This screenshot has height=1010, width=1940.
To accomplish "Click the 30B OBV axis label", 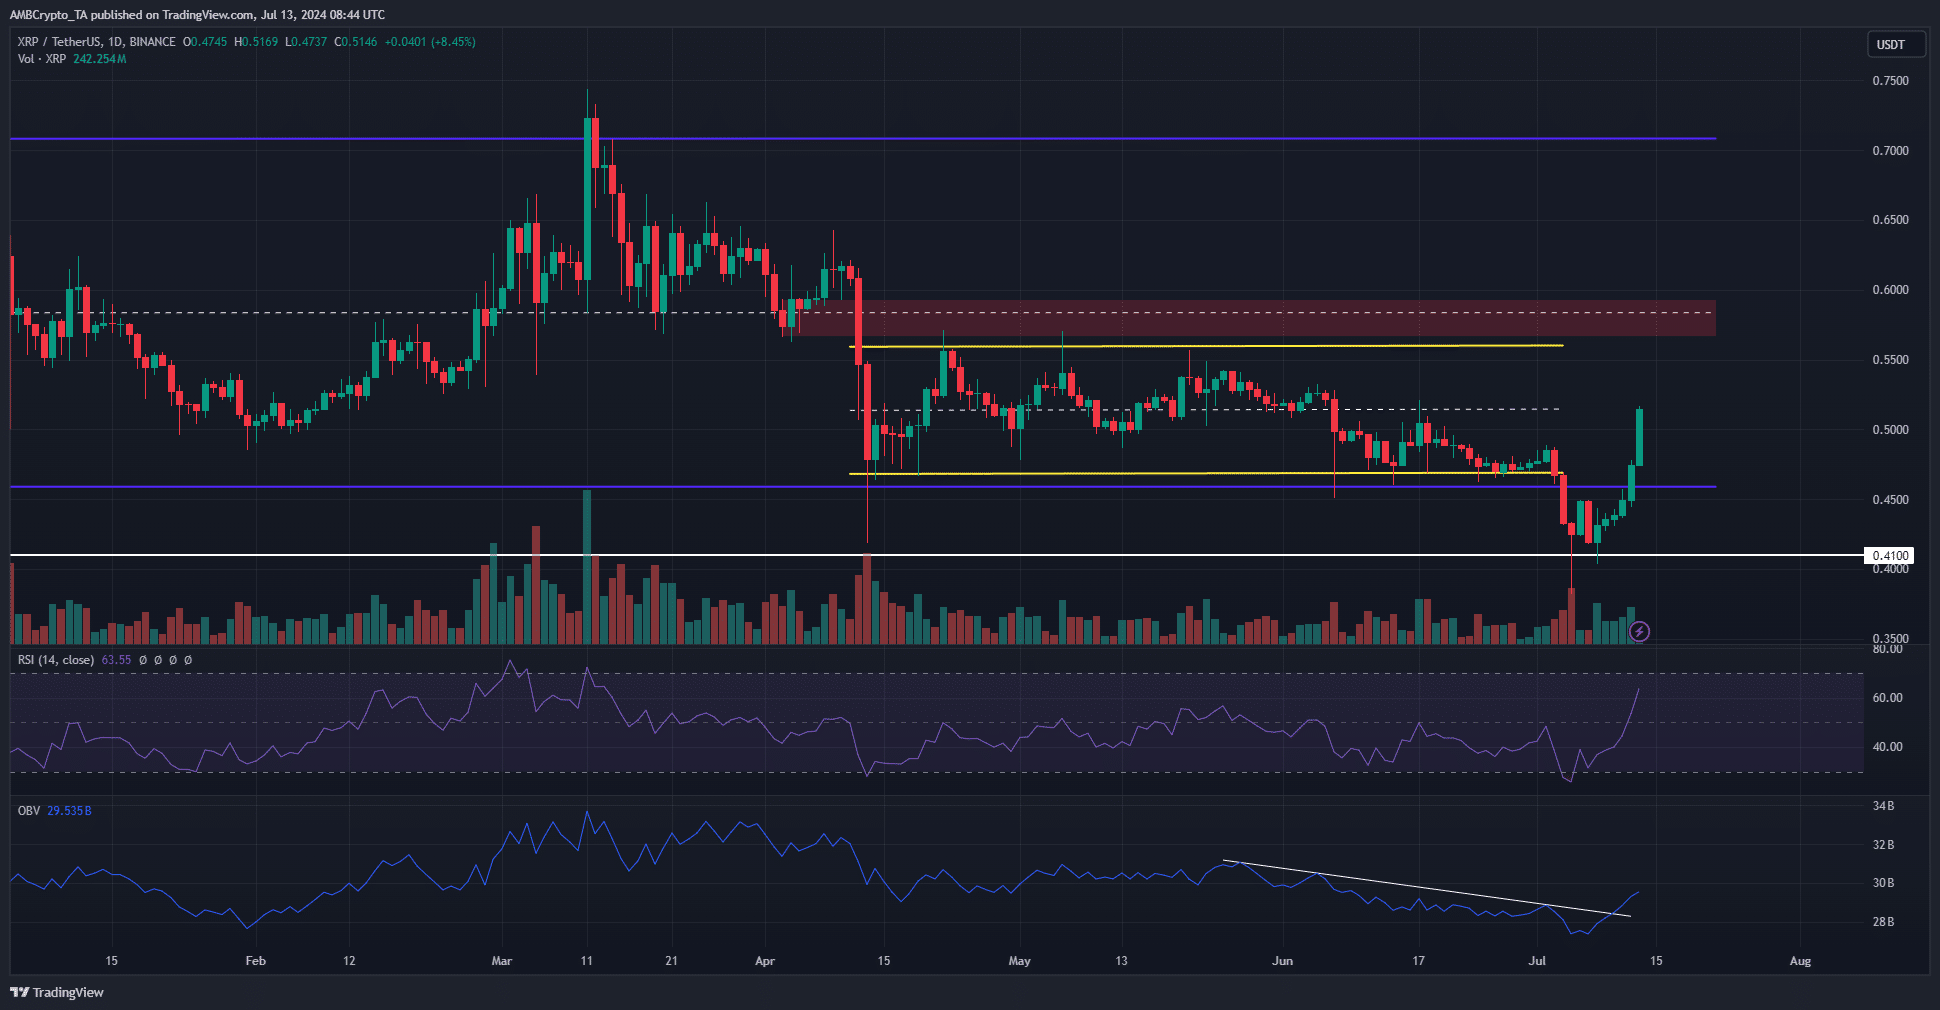I will 1883,883.
